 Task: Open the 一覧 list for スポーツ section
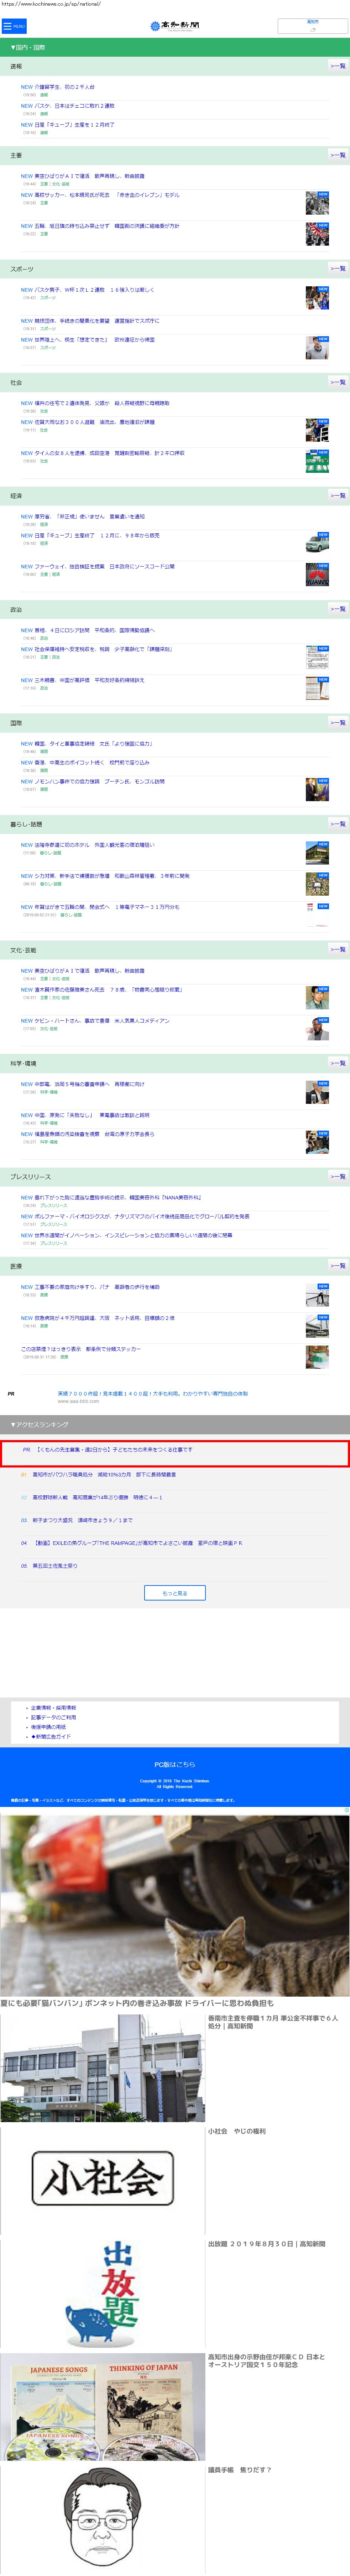click(338, 269)
